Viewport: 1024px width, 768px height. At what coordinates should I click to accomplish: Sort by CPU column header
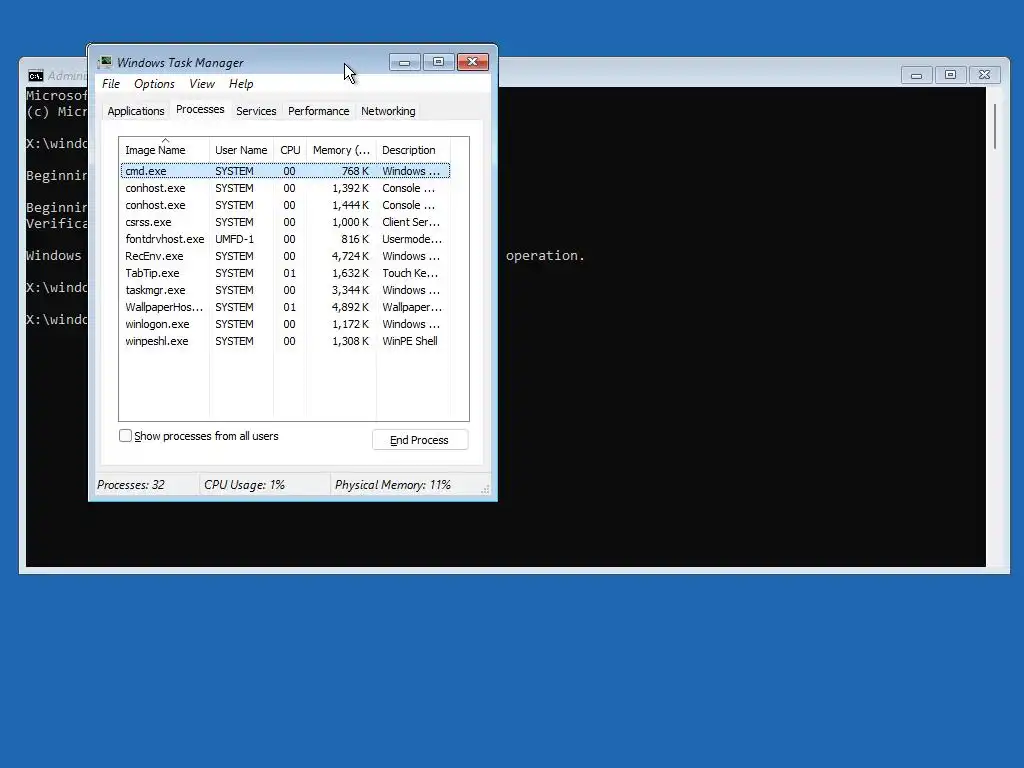point(290,150)
